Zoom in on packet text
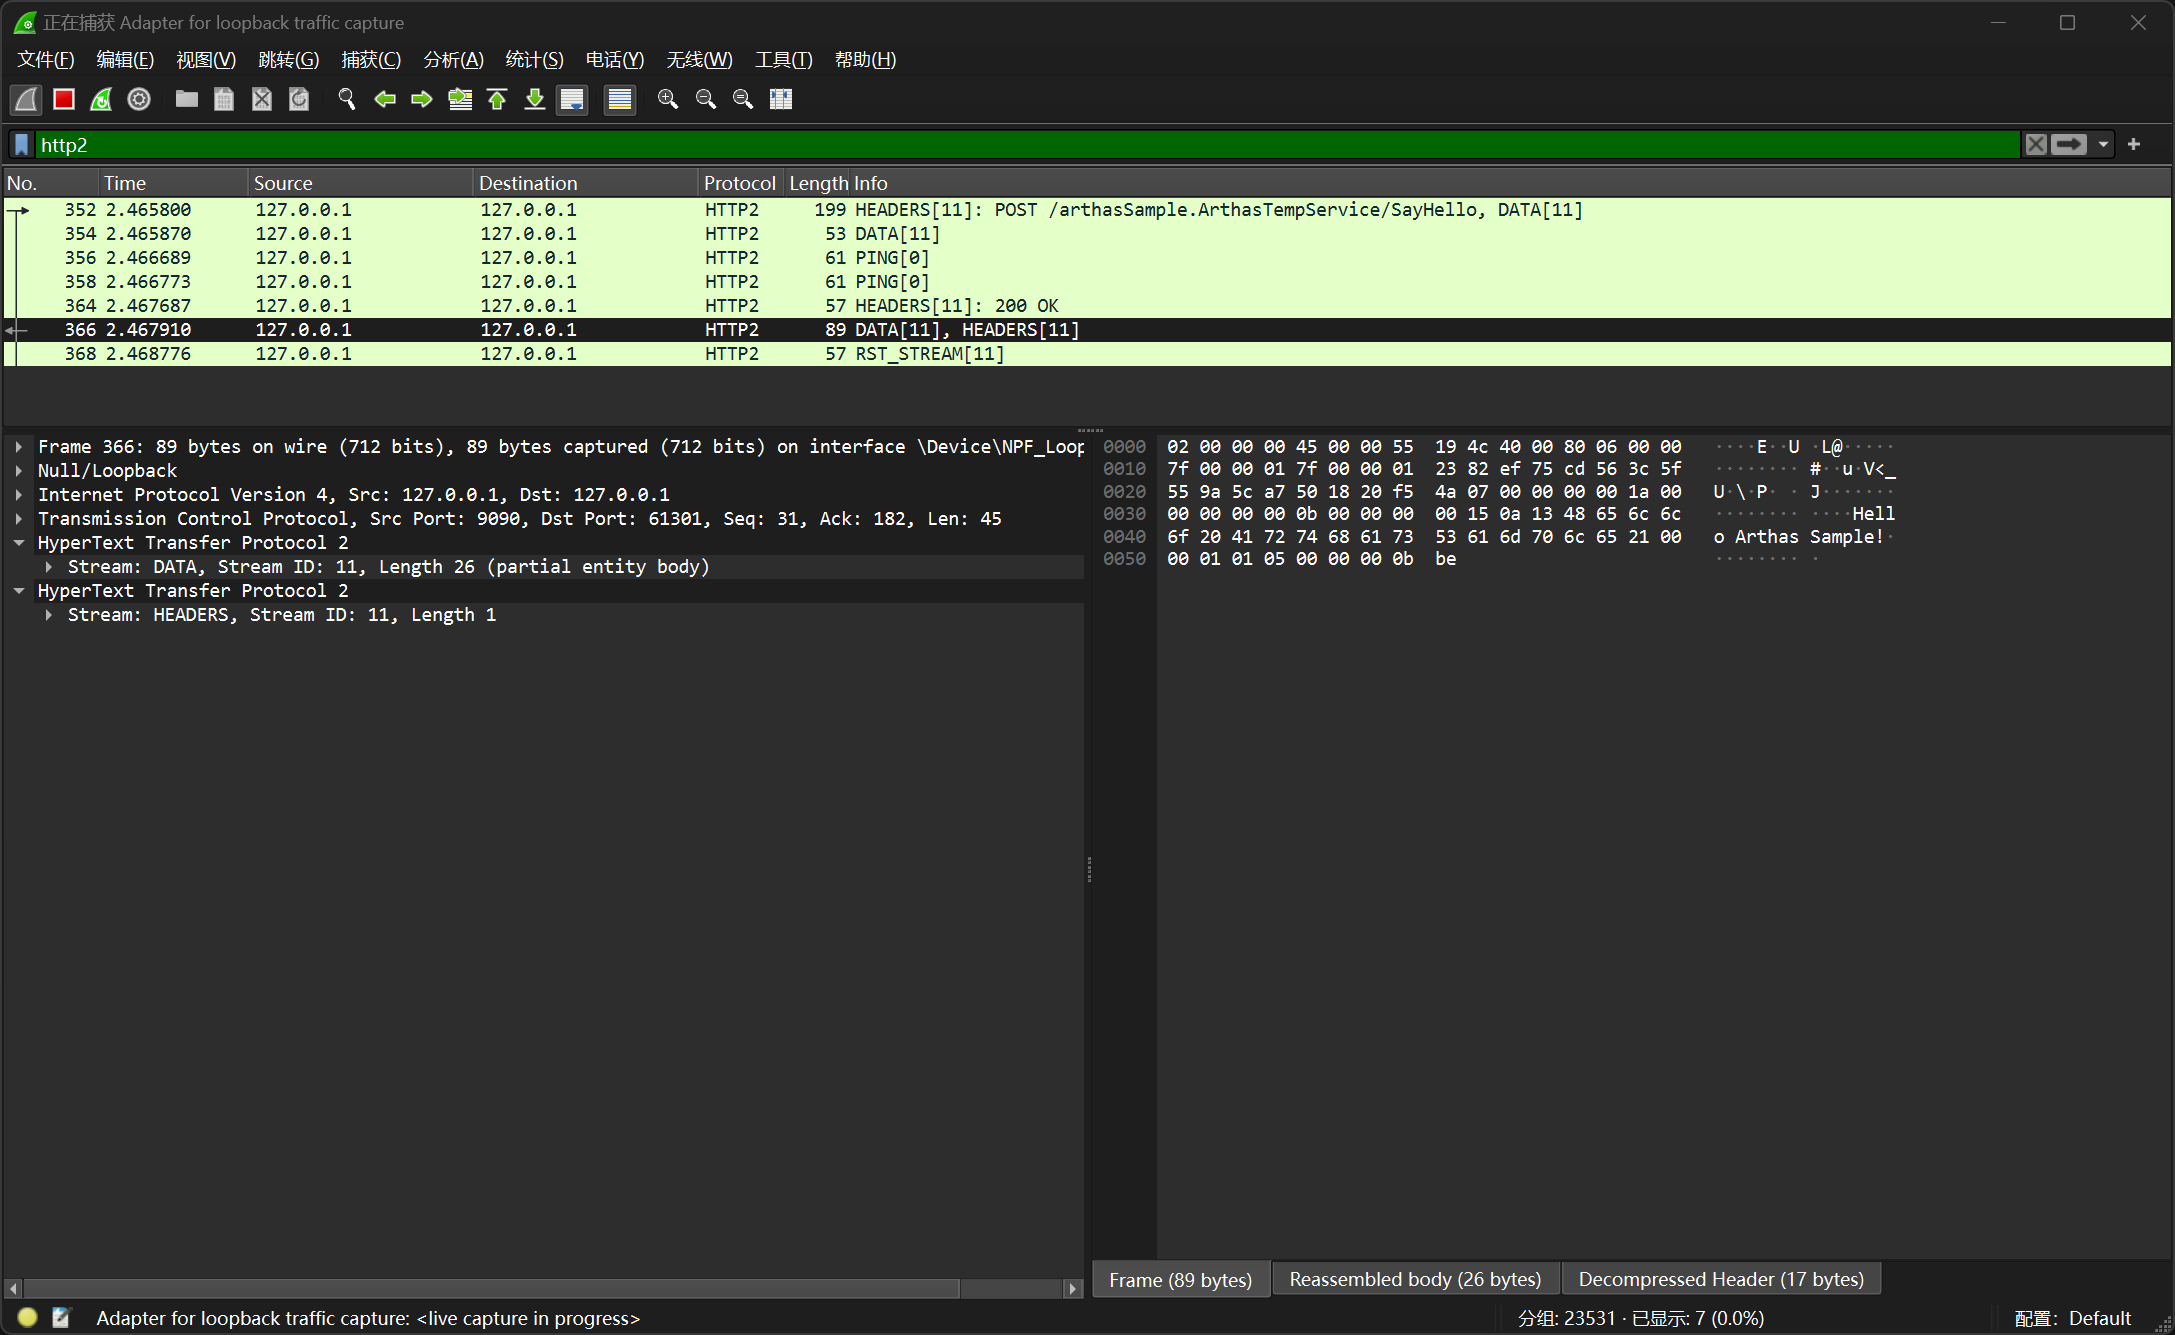Image resolution: width=2175 pixels, height=1335 pixels. coord(668,99)
